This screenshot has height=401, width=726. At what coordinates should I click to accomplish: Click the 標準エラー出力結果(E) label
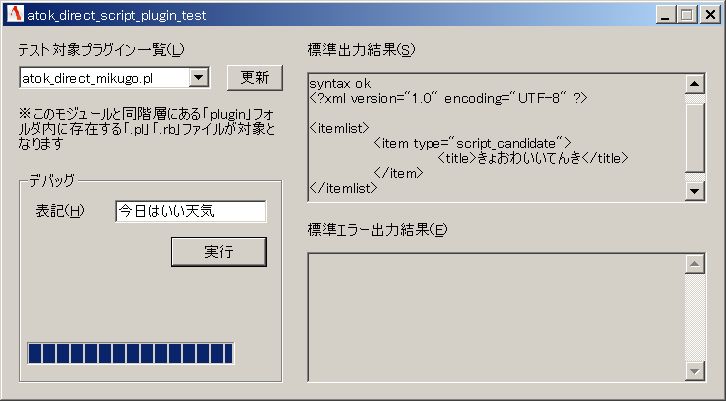click(x=377, y=229)
